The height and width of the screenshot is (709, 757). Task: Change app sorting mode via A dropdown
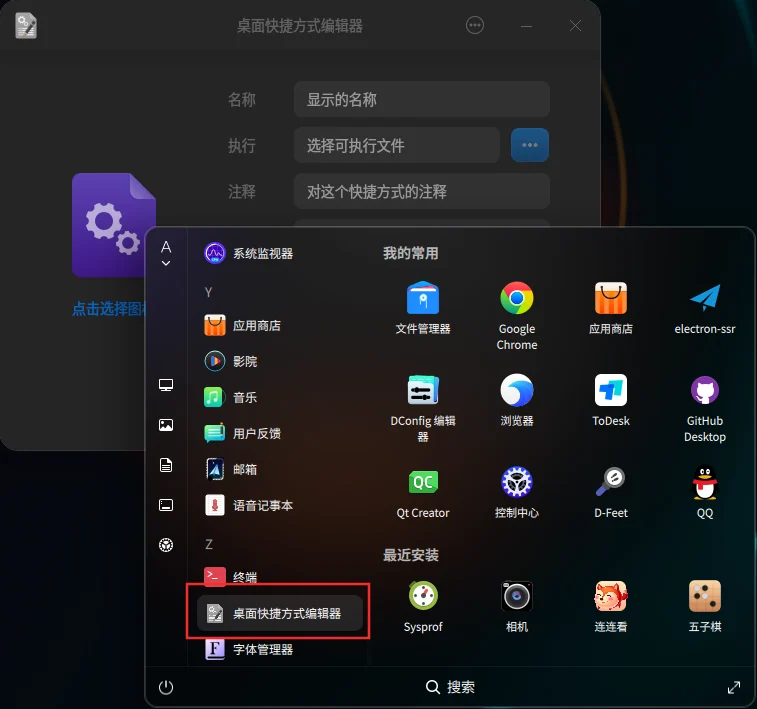point(166,253)
